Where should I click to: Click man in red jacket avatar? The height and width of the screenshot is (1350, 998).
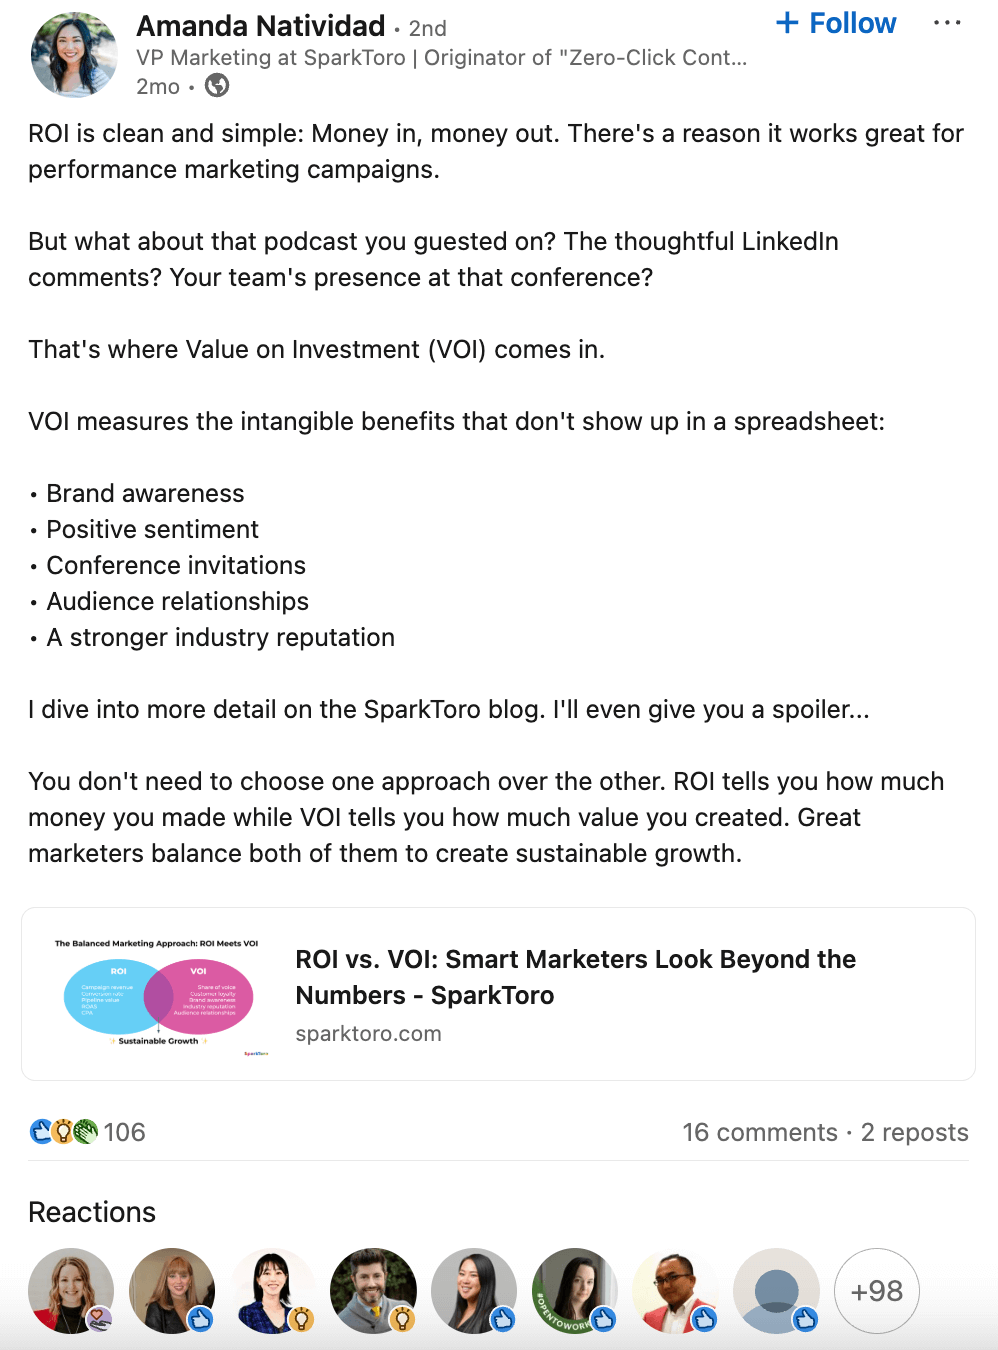point(676,1291)
